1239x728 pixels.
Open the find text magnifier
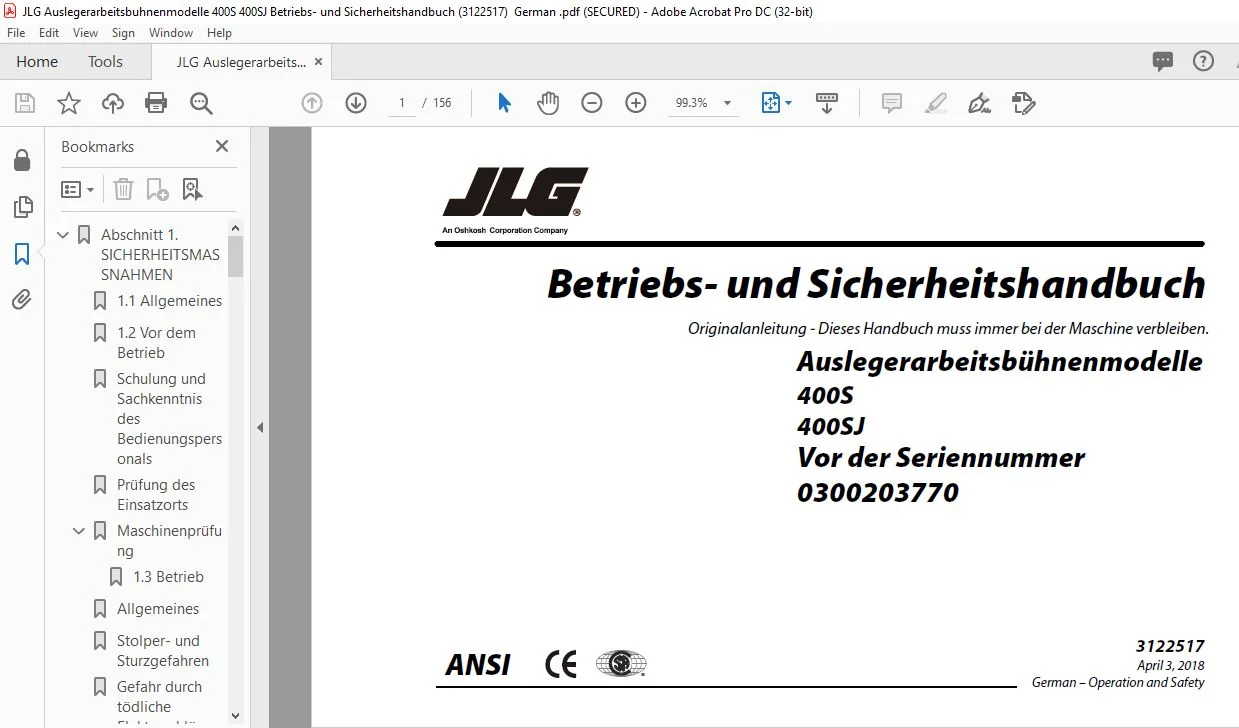tap(201, 103)
